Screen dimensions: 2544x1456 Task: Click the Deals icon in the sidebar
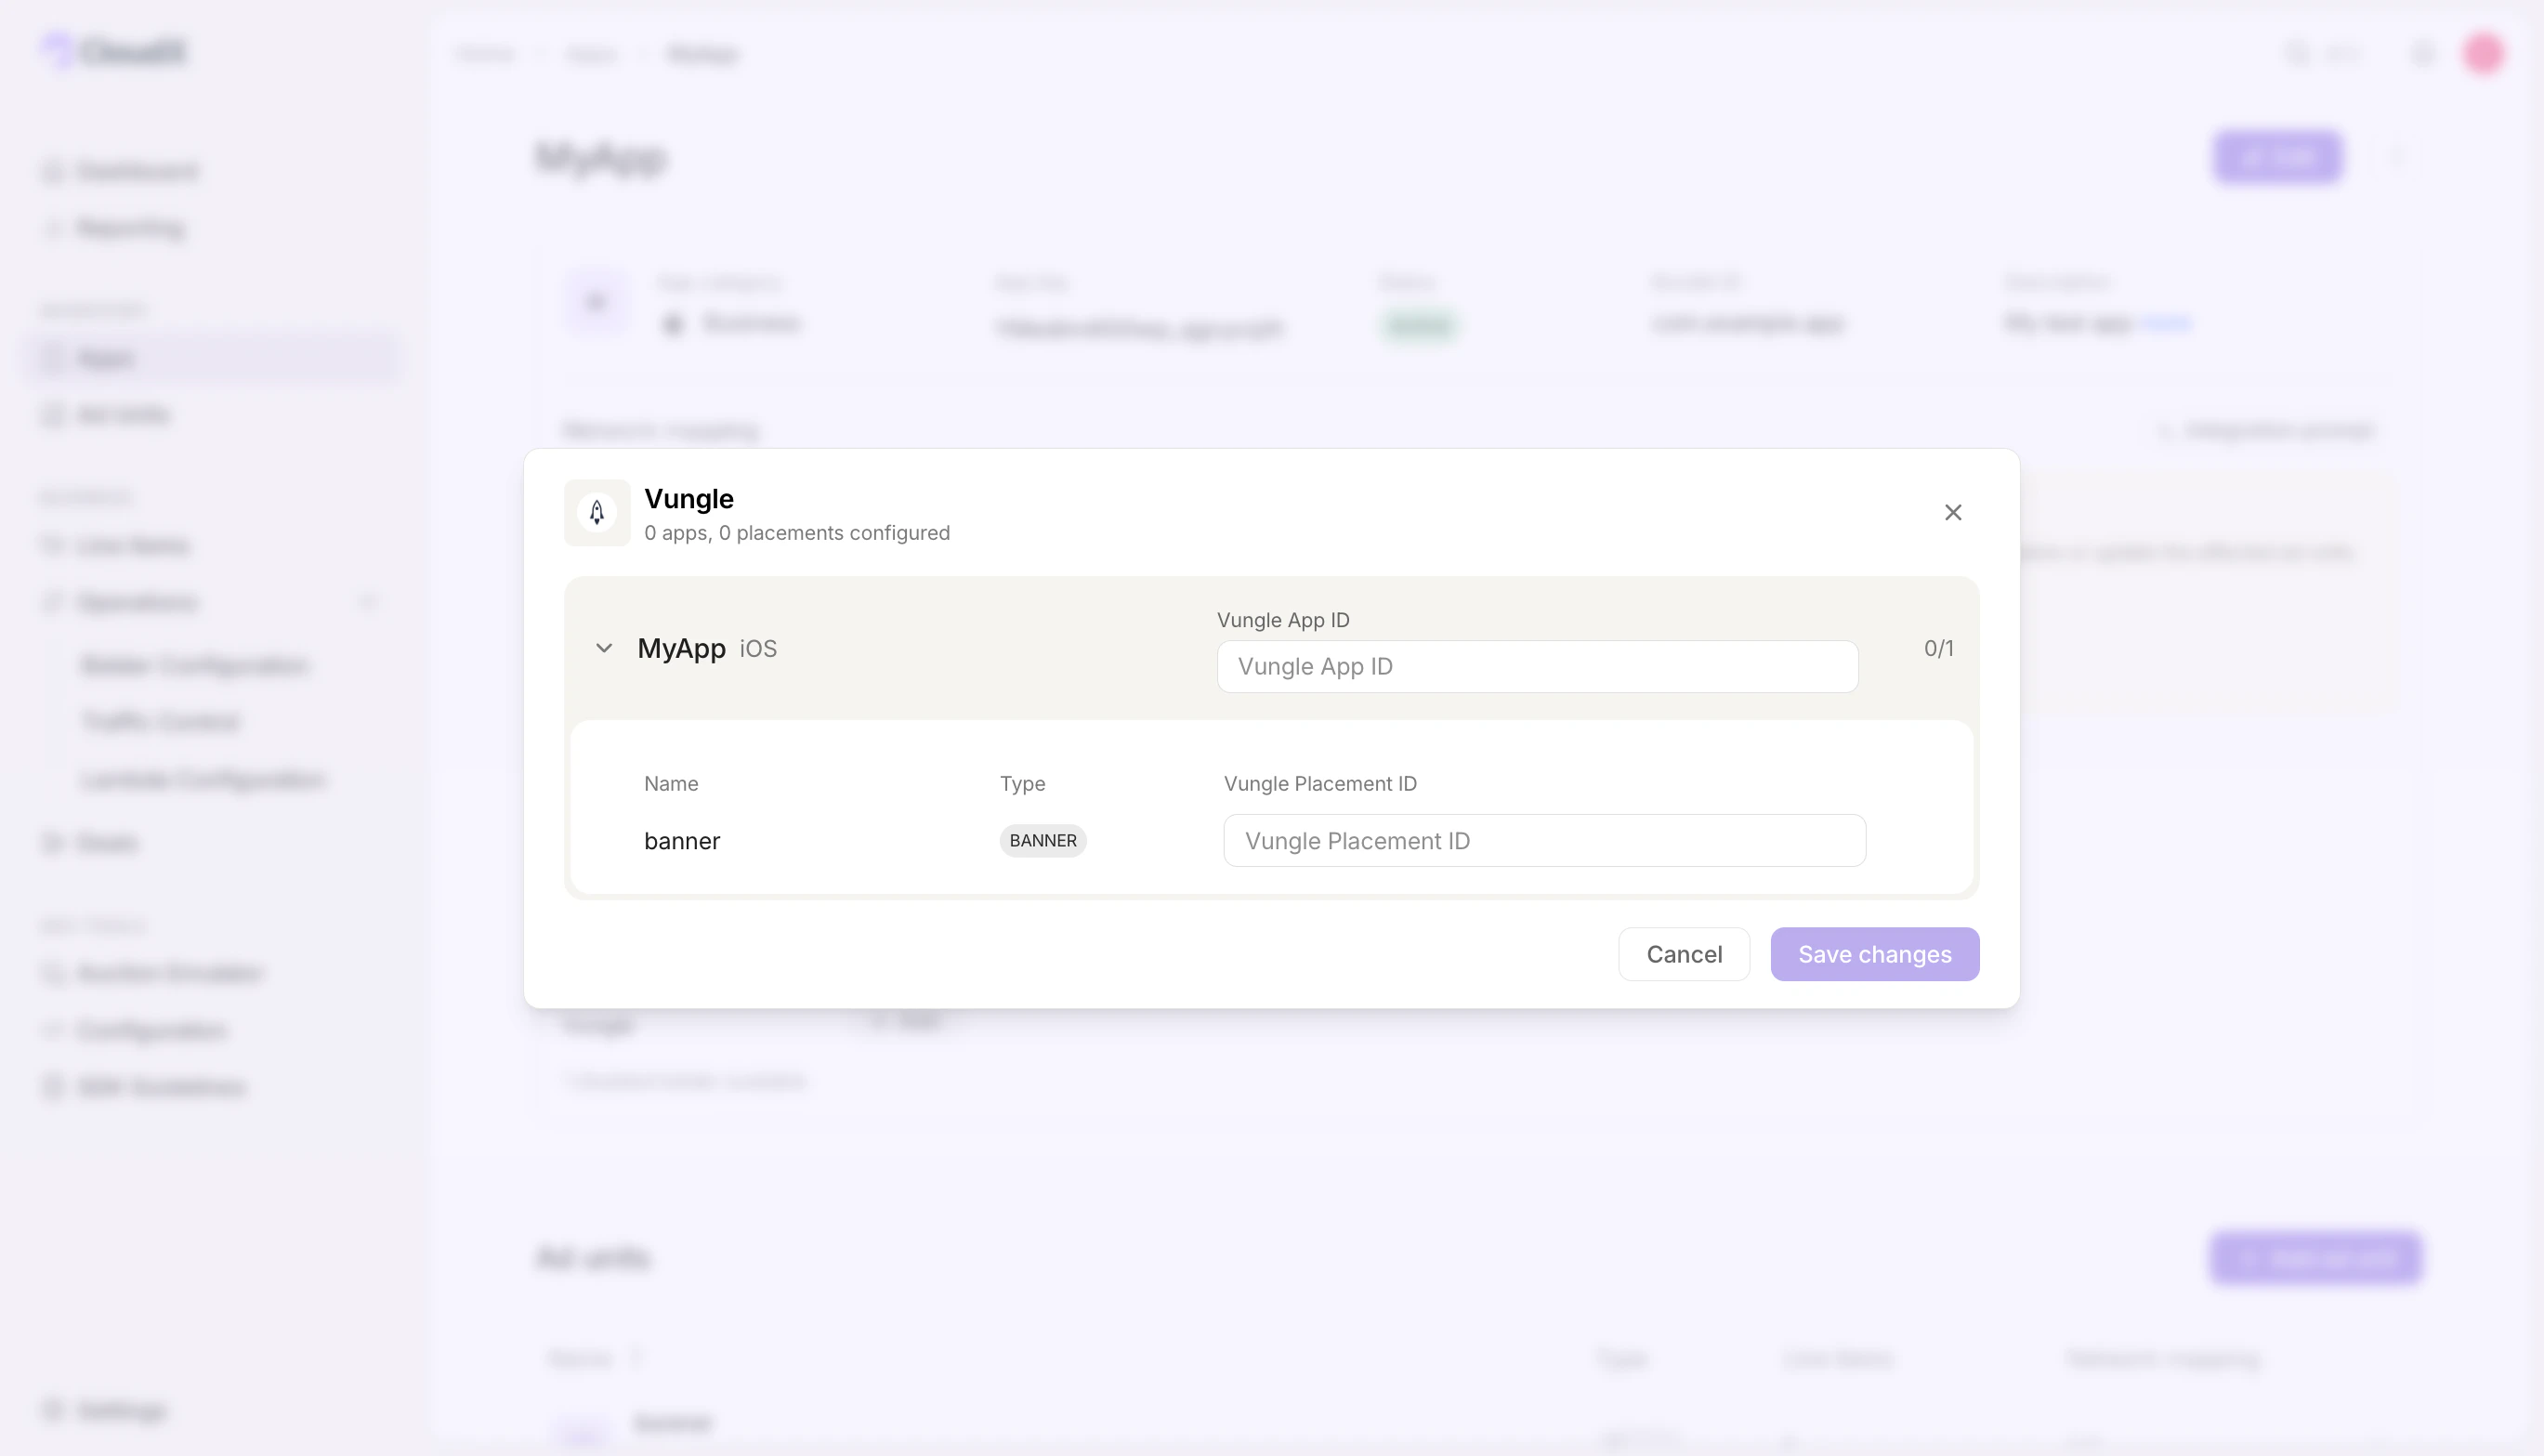[x=52, y=842]
